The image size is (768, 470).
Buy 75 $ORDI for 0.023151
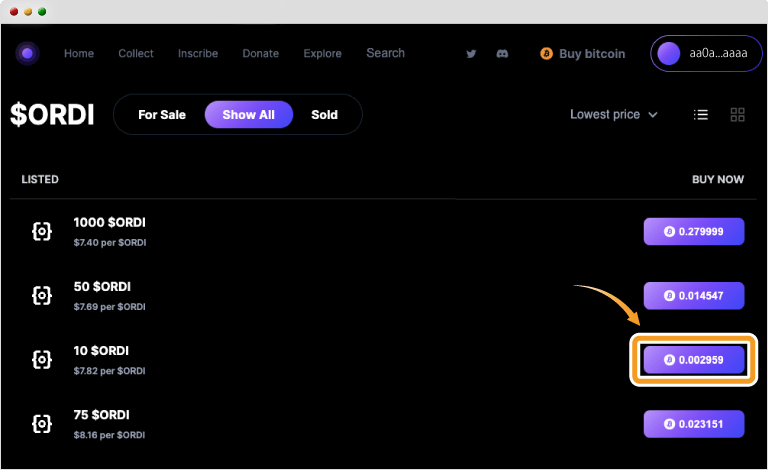694,424
